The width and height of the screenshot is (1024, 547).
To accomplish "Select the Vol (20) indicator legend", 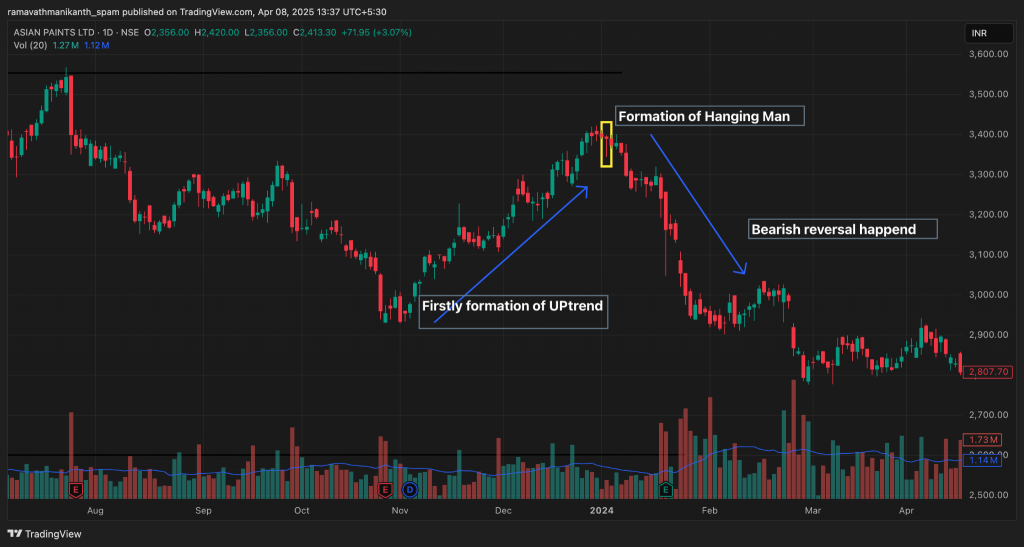I will tap(30, 45).
